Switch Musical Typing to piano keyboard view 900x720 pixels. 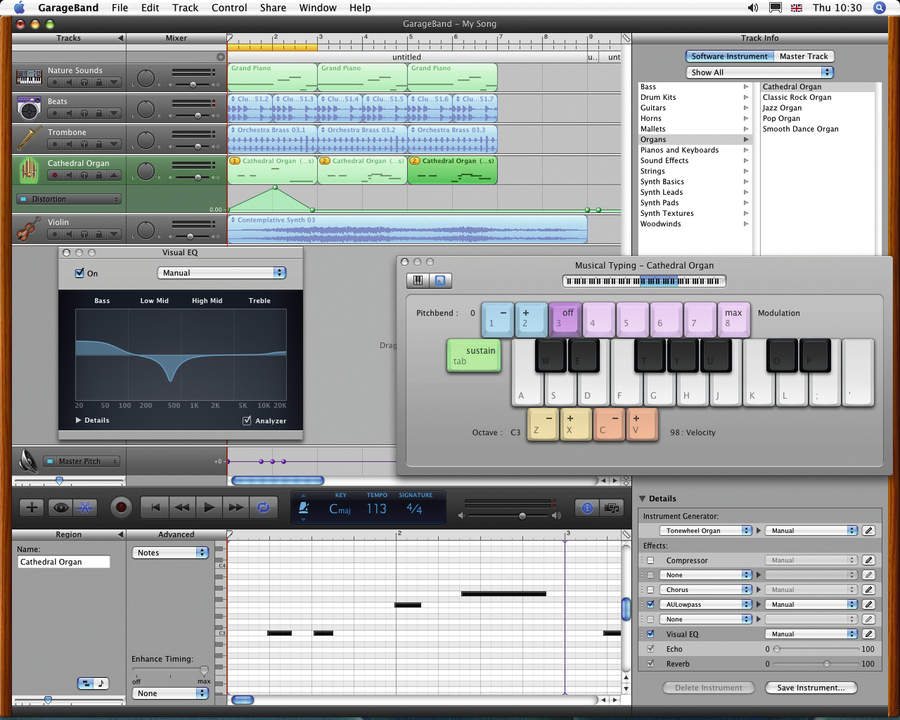tap(418, 280)
